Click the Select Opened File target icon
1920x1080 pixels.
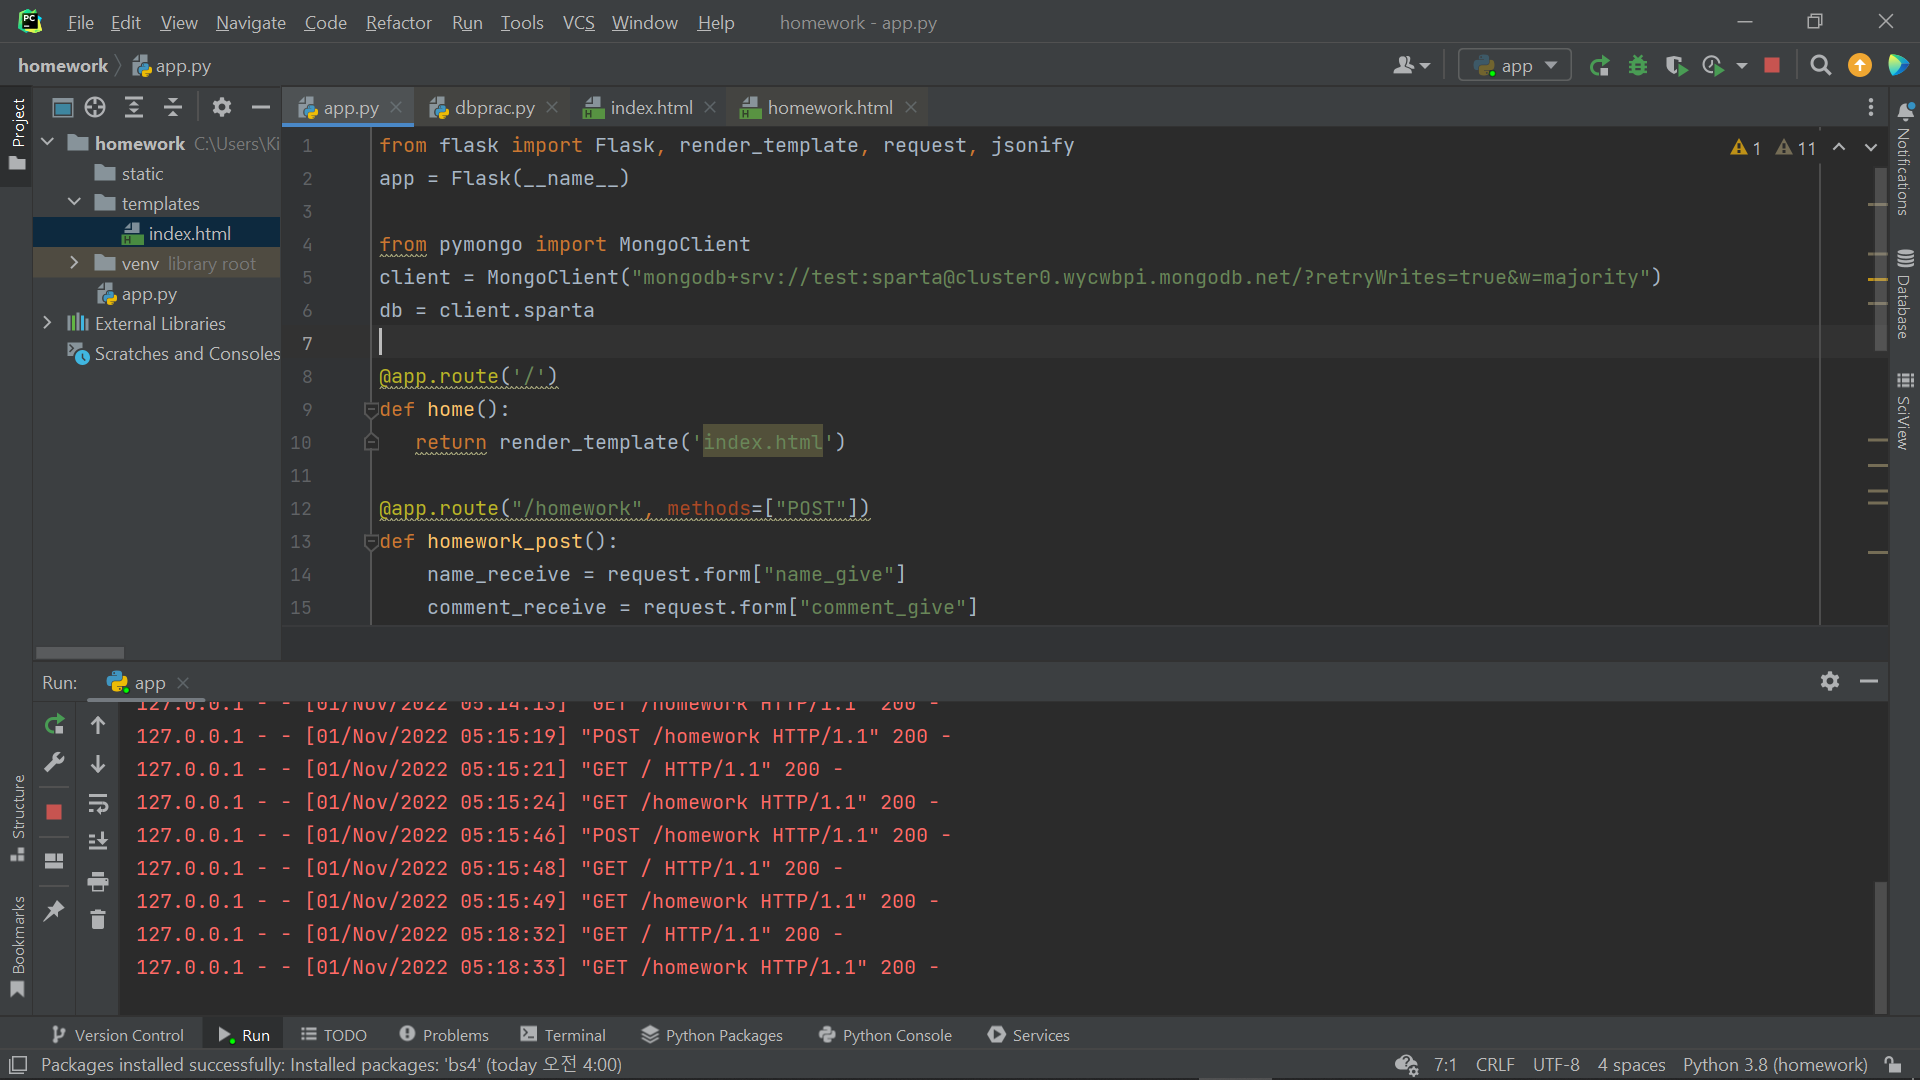(95, 107)
